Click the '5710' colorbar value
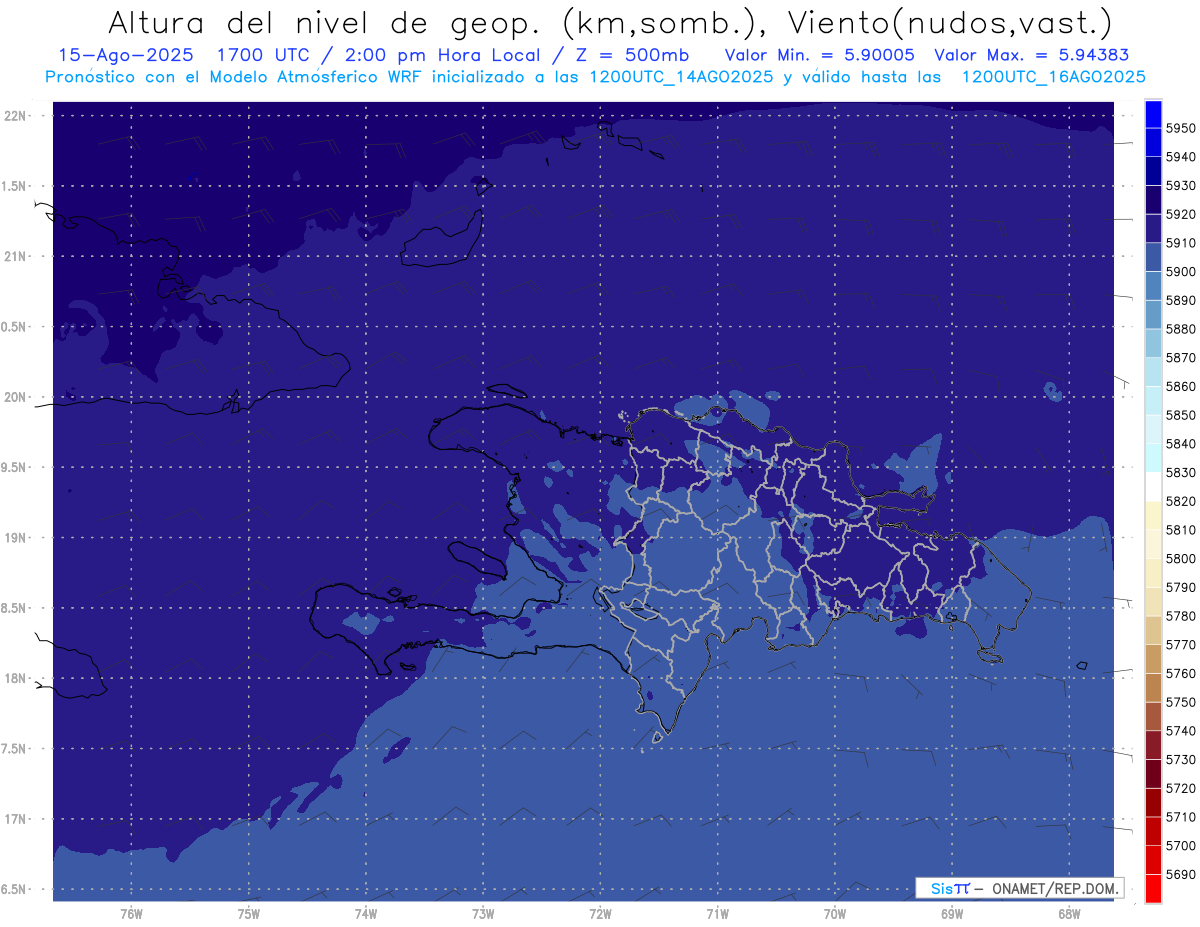 coord(1180,817)
